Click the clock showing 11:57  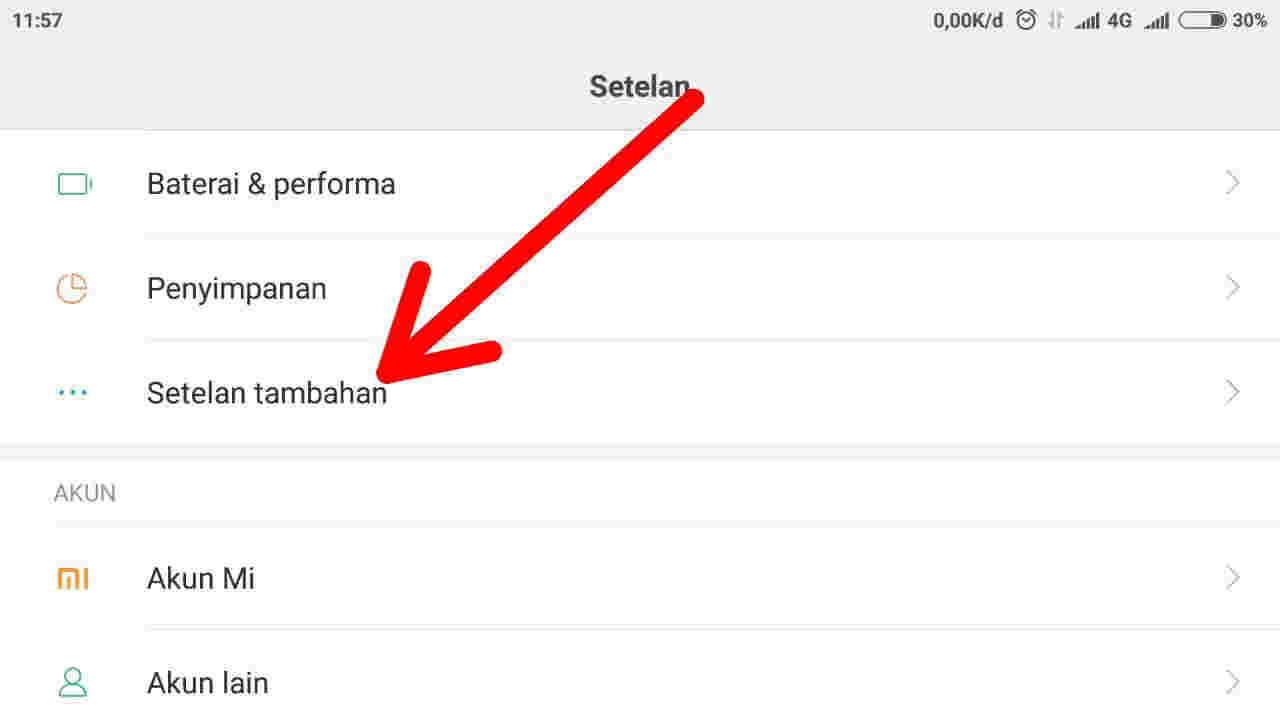tap(40, 19)
